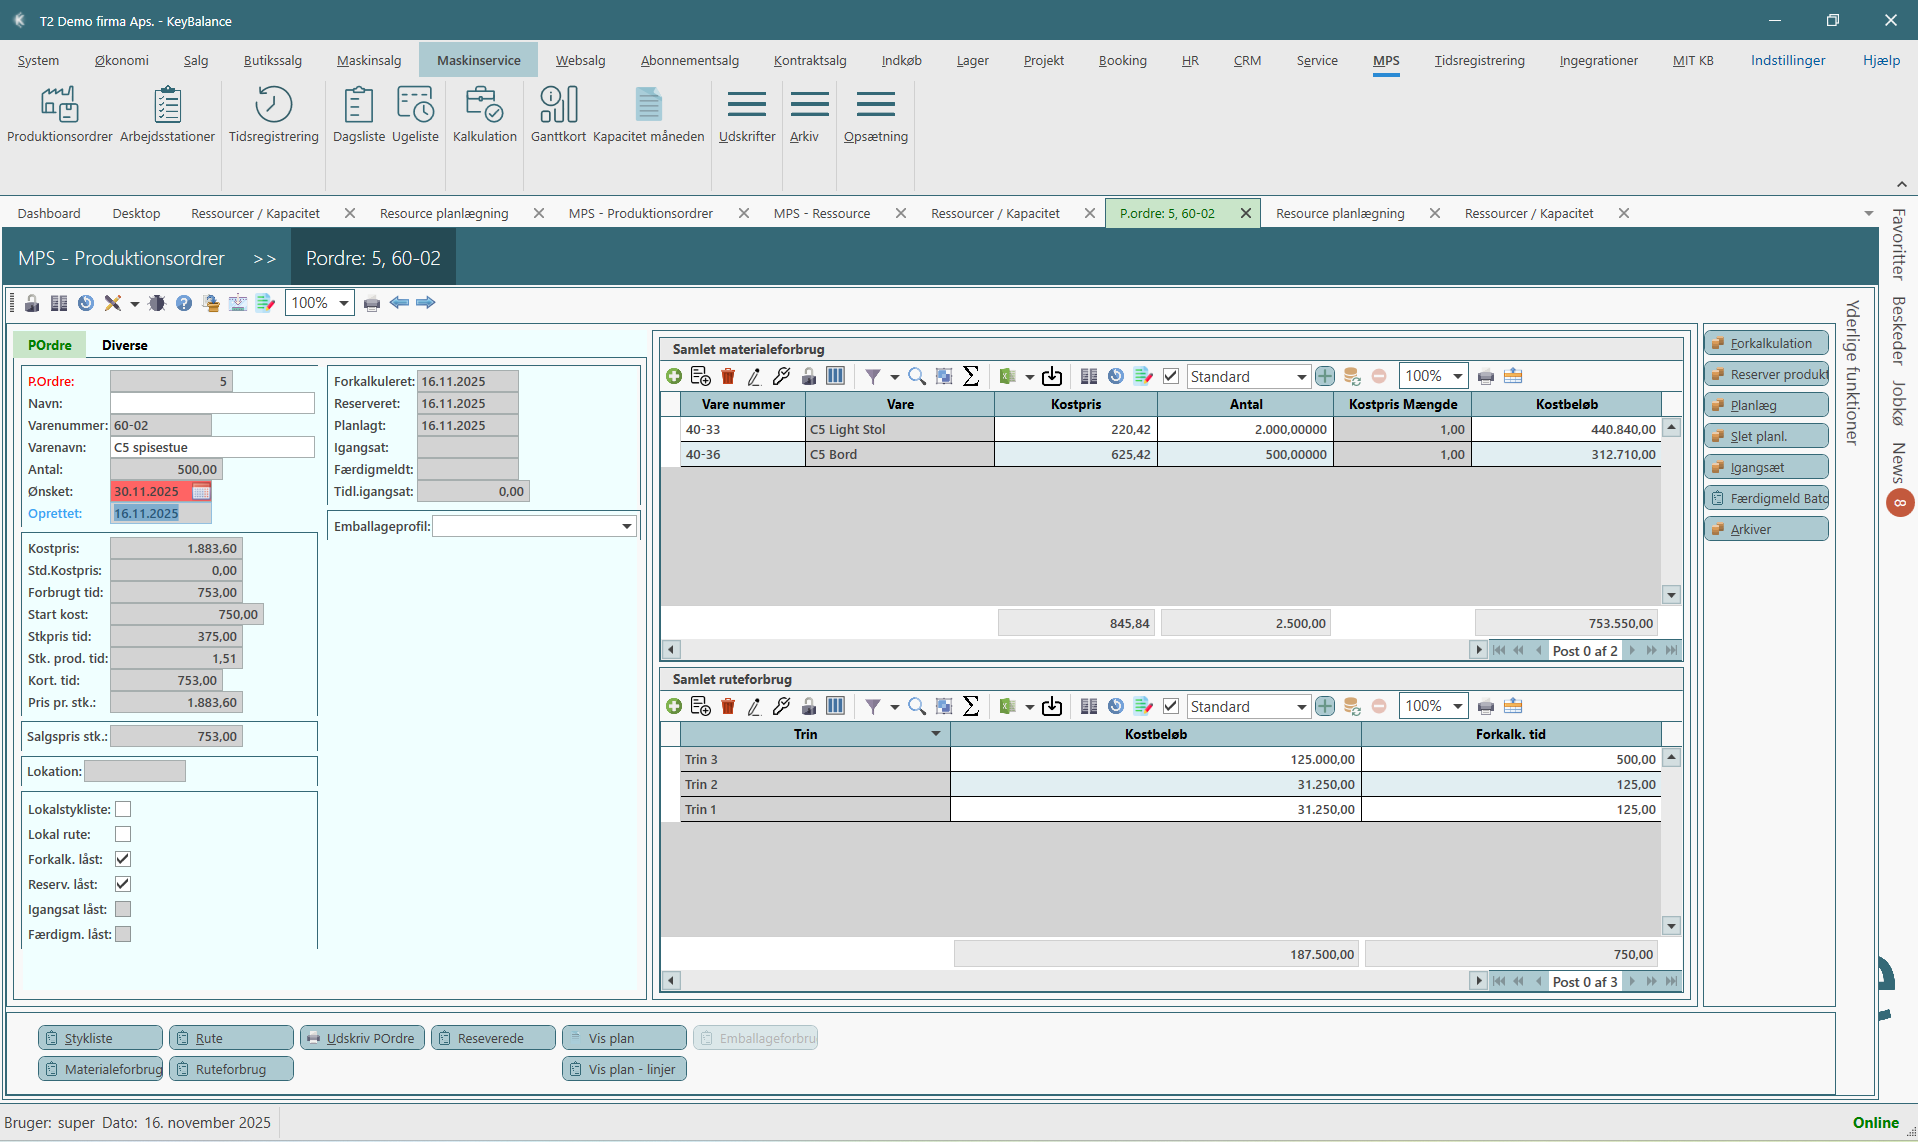Open the Standard layout dropdown in Samlet materialeforbrug
The width and height of the screenshot is (1918, 1142).
tap(1301, 377)
